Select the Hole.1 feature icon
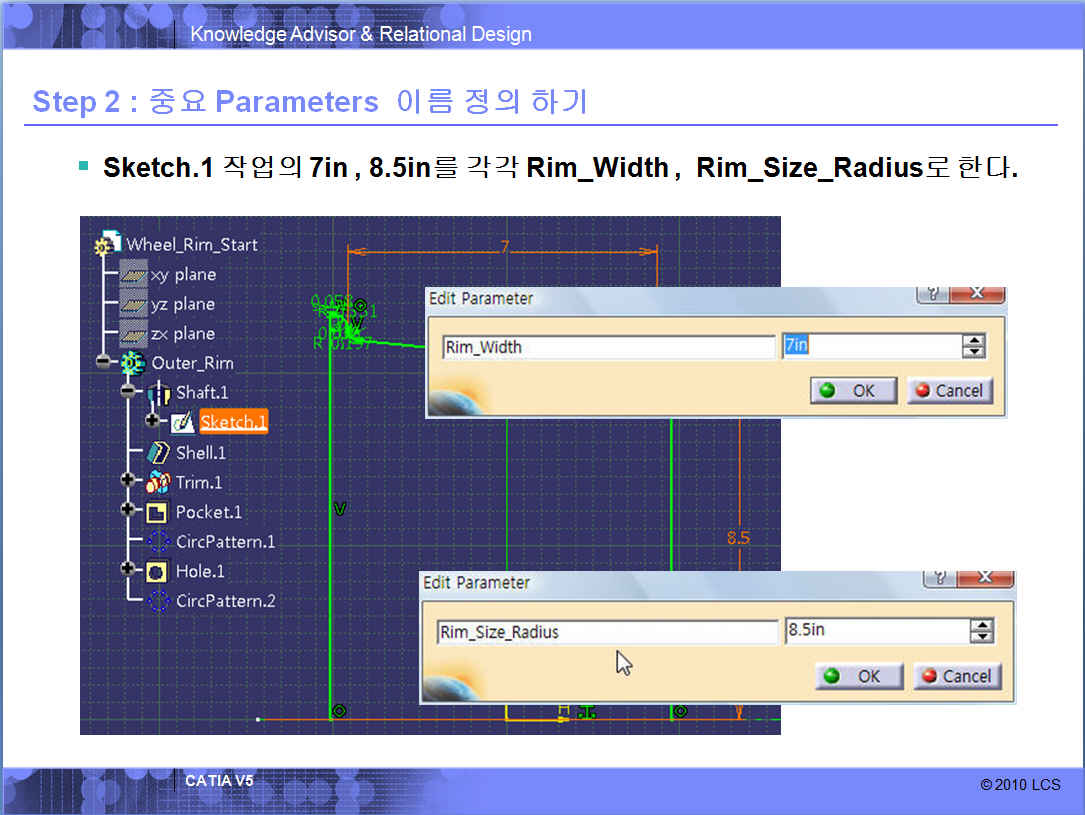The height and width of the screenshot is (815, 1085). pyautogui.click(x=157, y=571)
